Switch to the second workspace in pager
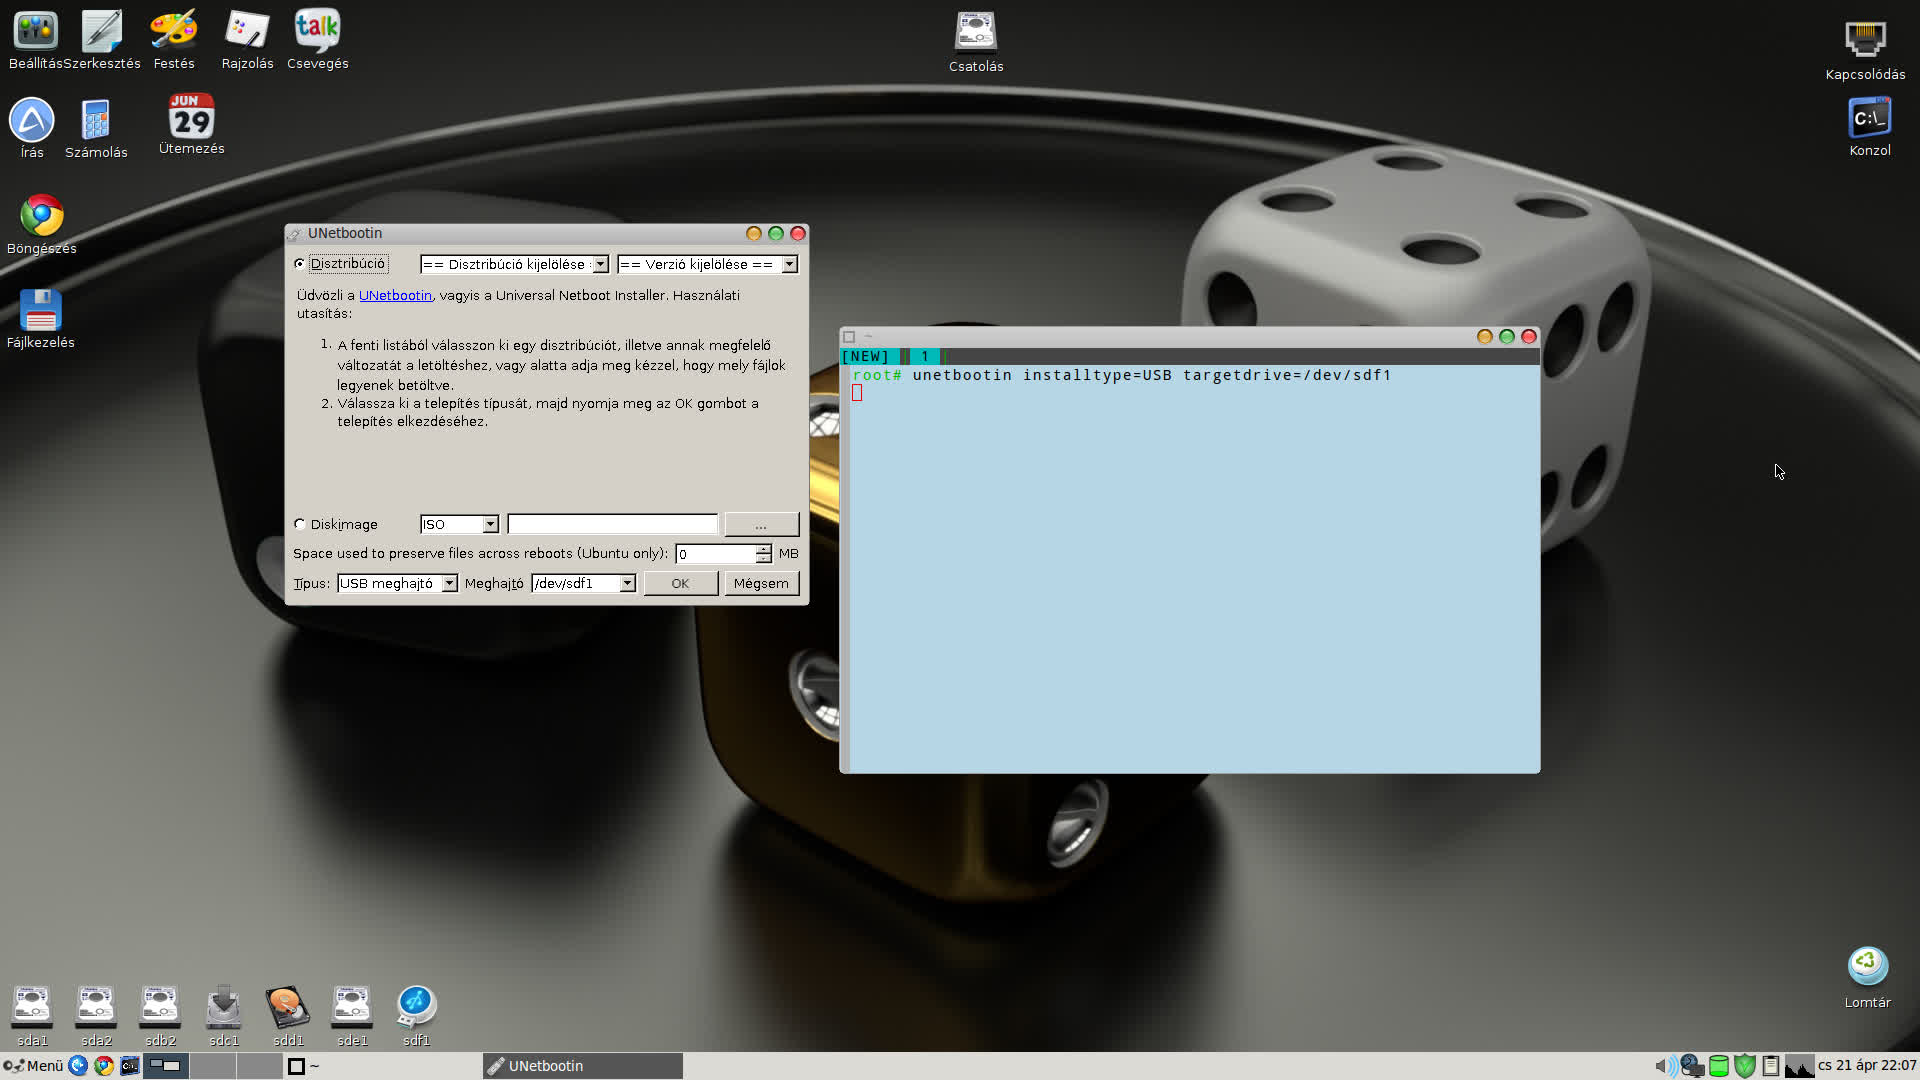This screenshot has height=1080, width=1920. coord(212,1066)
